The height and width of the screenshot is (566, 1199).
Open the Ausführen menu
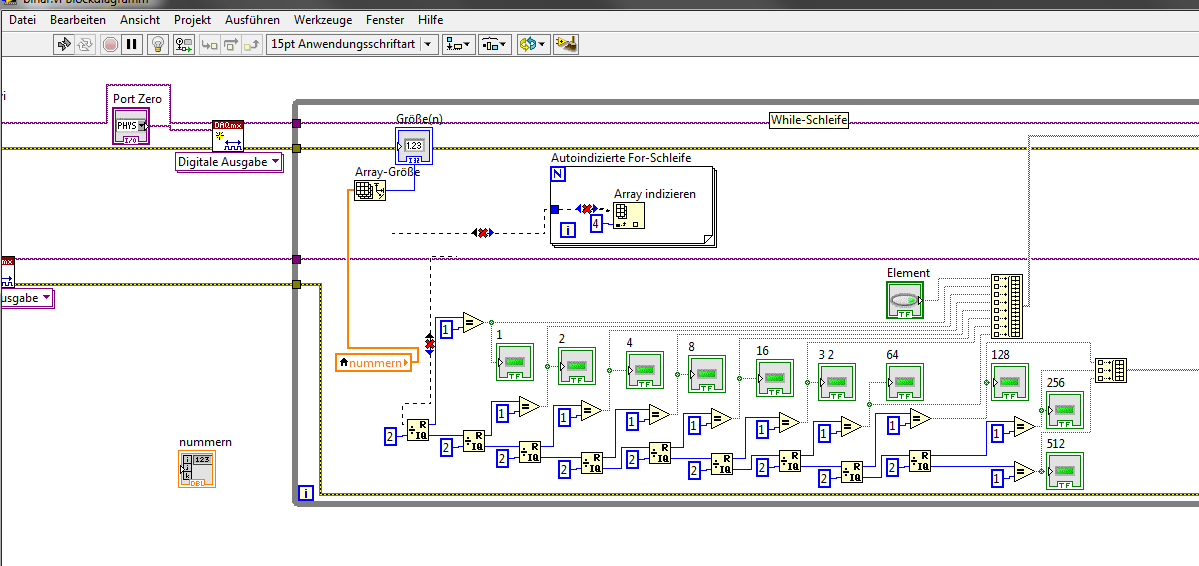pyautogui.click(x=253, y=19)
